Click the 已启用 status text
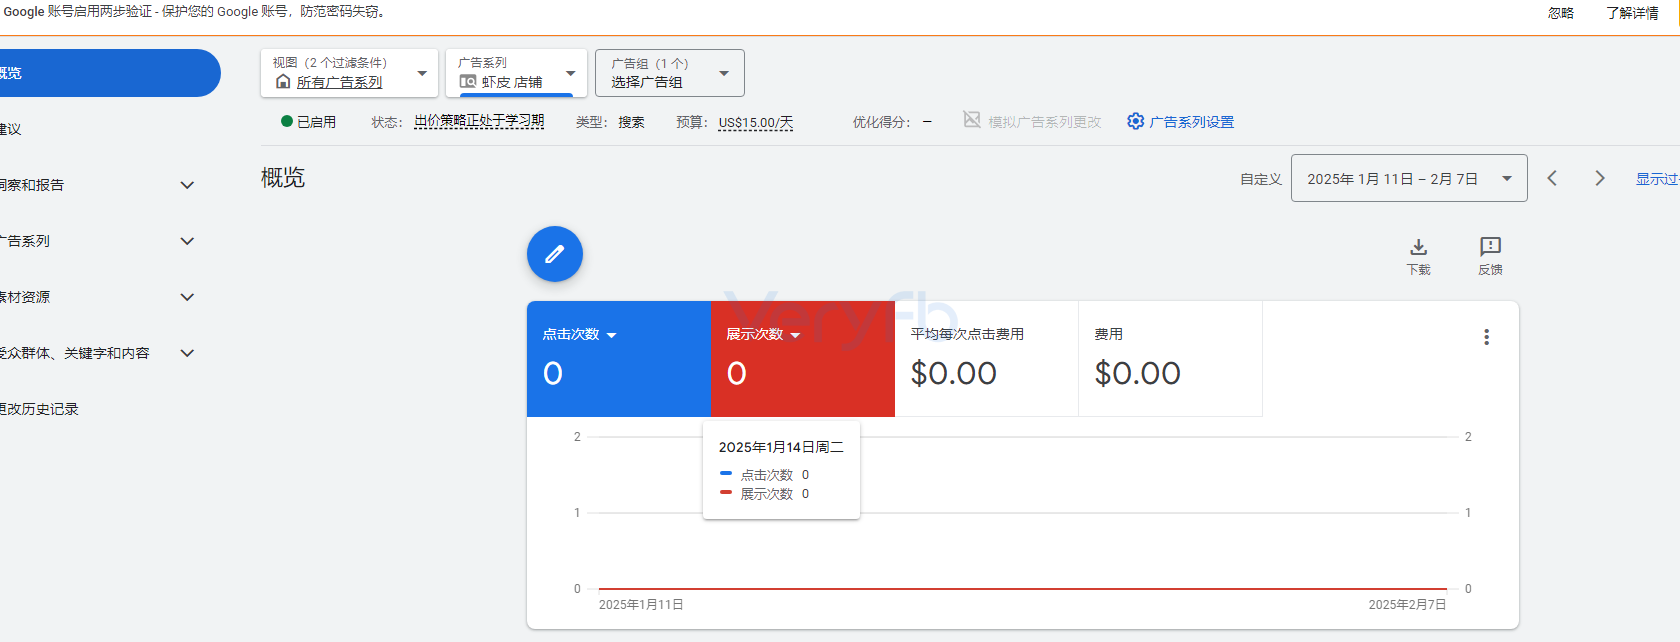The width and height of the screenshot is (1680, 642). (x=316, y=122)
